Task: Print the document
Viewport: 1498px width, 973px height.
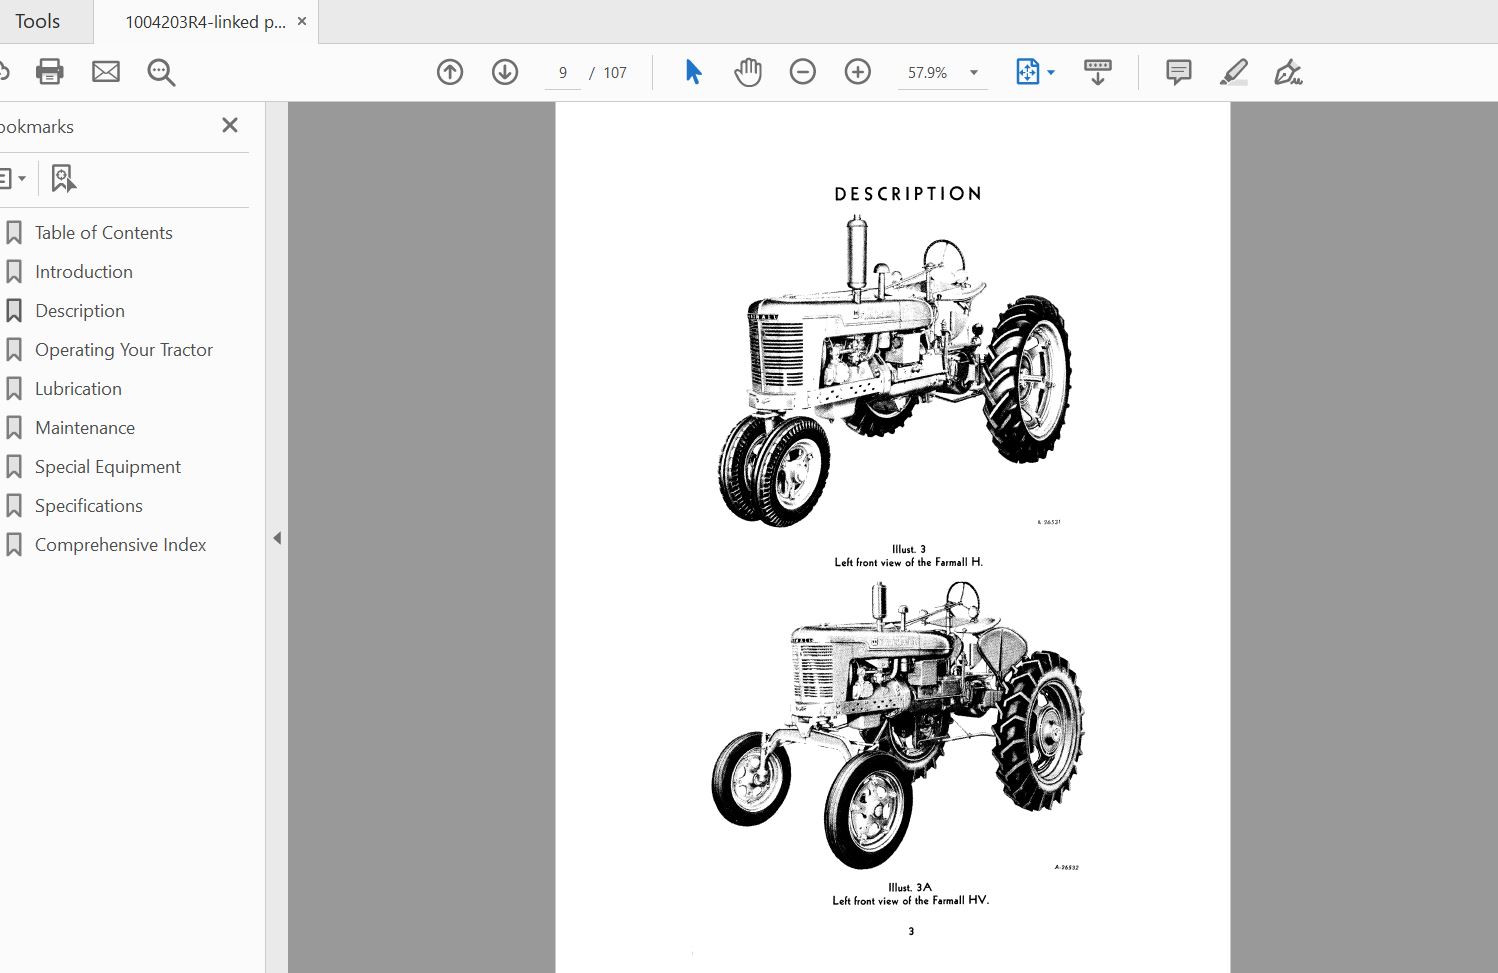Action: (49, 71)
